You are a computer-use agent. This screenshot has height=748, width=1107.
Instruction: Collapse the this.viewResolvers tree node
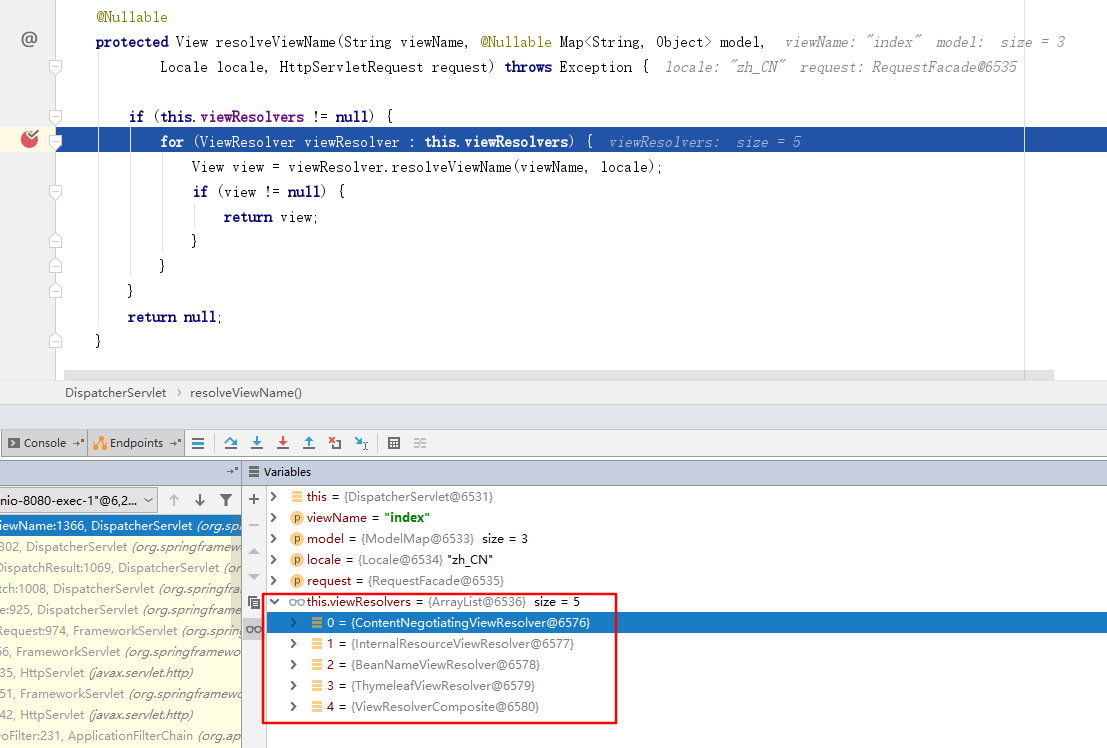pyautogui.click(x=275, y=602)
